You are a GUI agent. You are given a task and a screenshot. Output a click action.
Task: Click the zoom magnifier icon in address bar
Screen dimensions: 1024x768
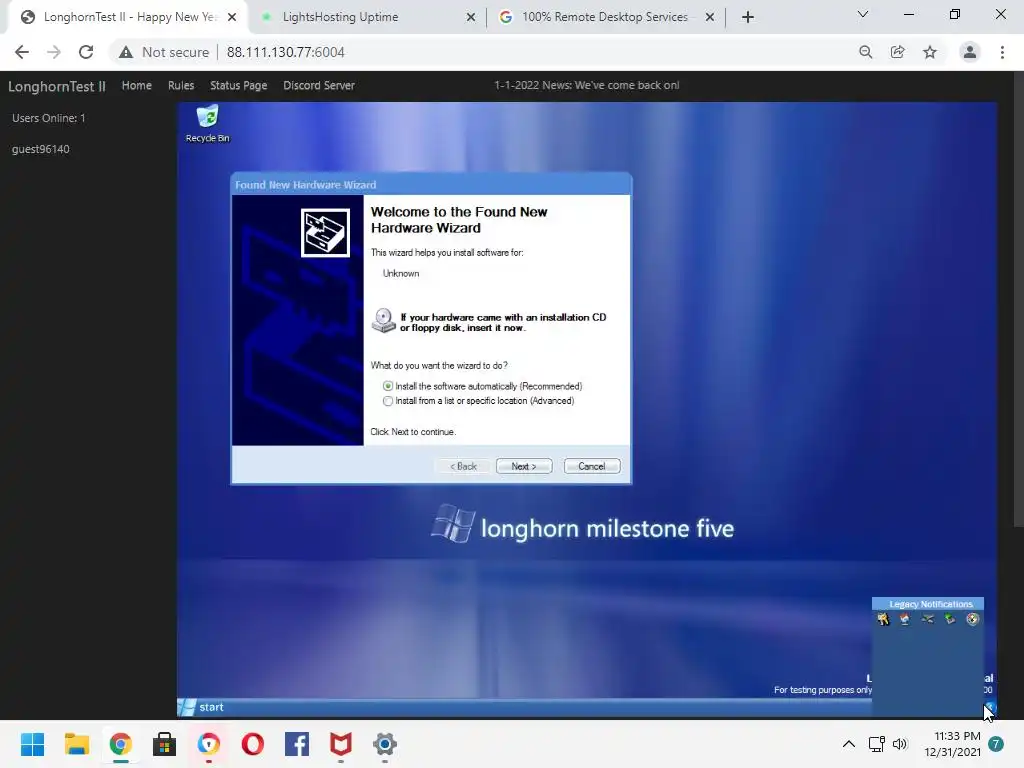click(866, 52)
